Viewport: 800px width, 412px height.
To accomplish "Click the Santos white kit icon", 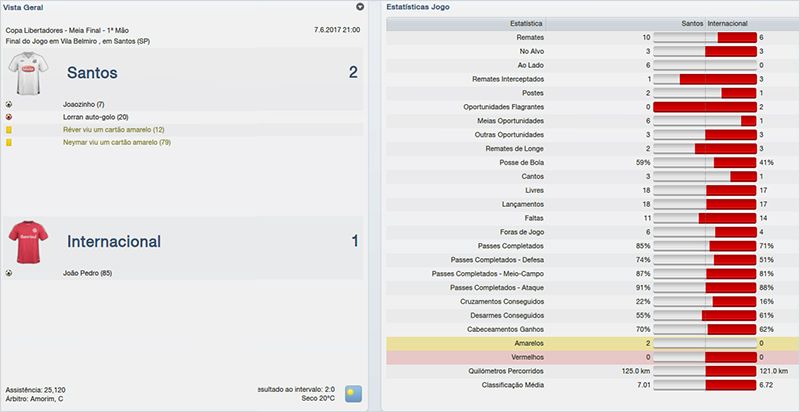I will coord(28,72).
